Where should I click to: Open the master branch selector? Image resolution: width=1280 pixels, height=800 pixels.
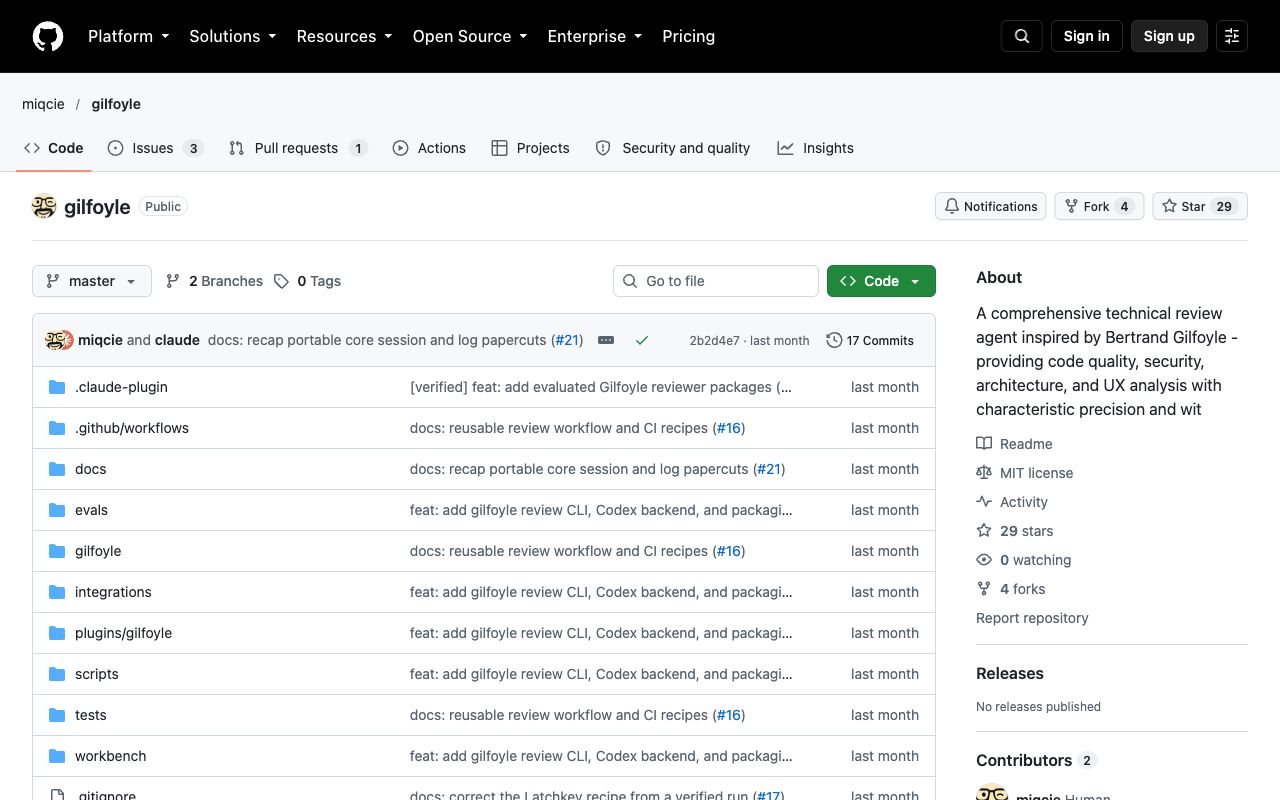coord(92,281)
